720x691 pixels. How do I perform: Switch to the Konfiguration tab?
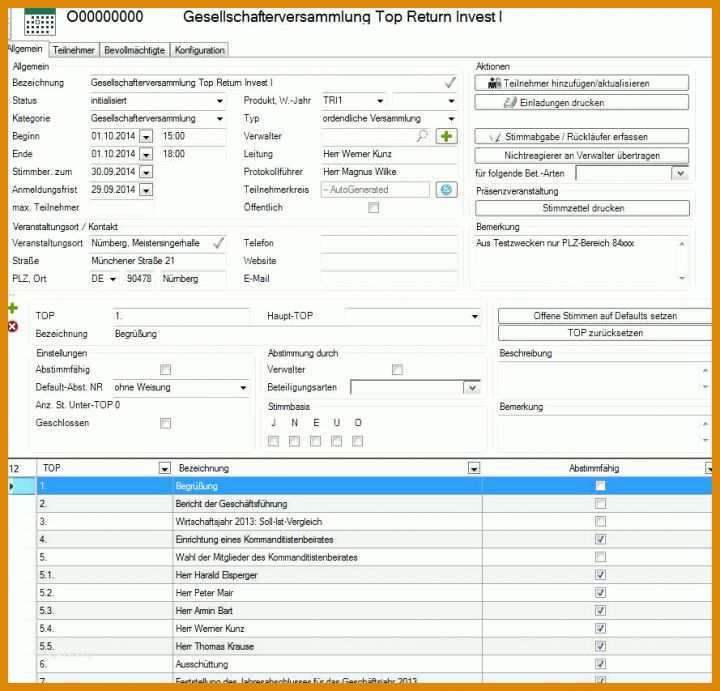click(x=199, y=50)
